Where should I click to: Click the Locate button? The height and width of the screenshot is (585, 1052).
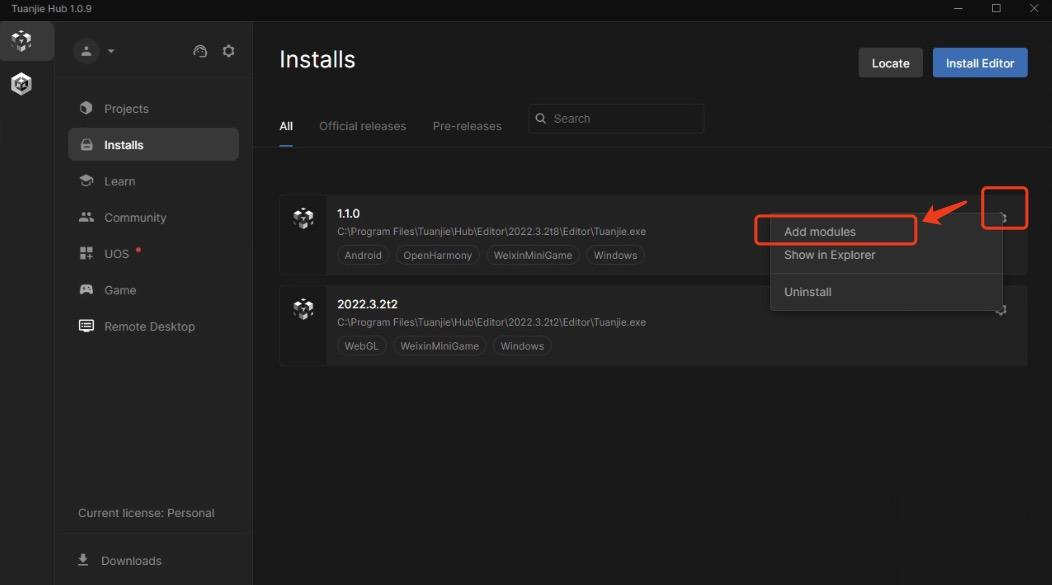(x=890, y=63)
